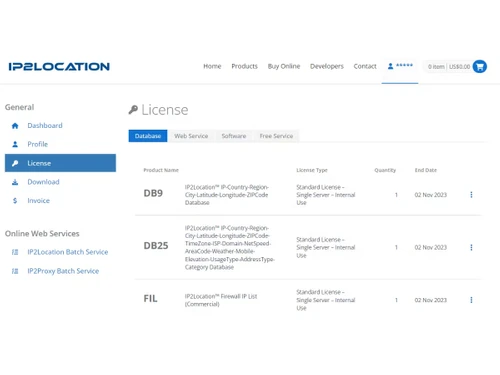
Task: Click the Download tray icon
Action: [15, 182]
